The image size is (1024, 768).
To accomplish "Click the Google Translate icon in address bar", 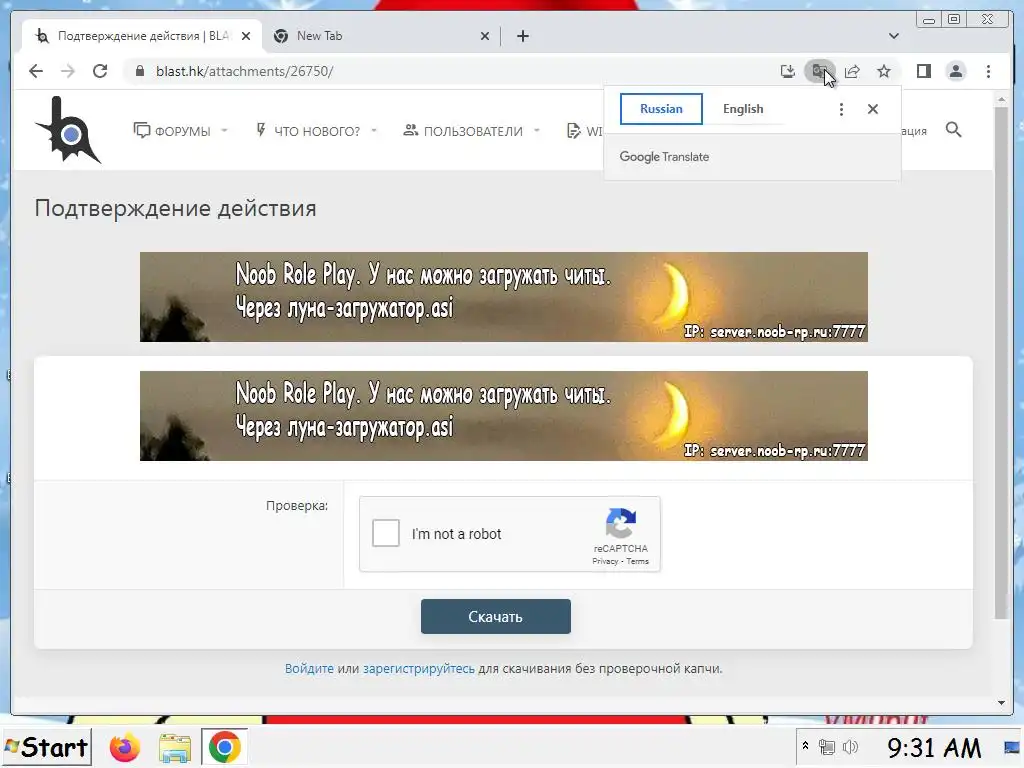I will 819,71.
